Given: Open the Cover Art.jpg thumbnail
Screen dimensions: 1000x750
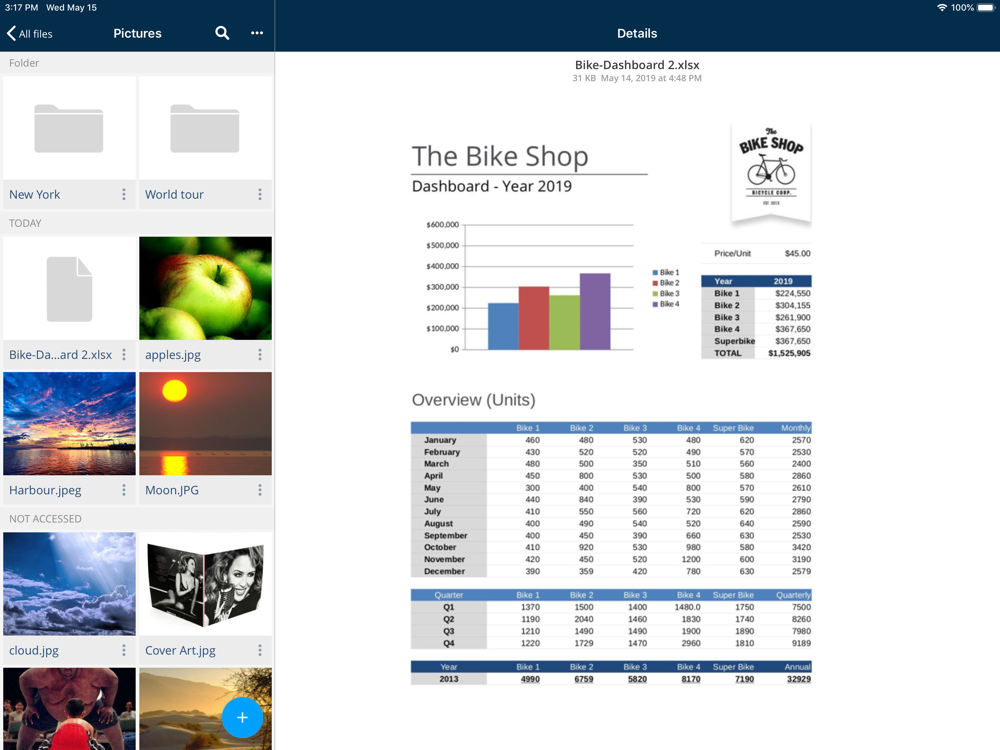Looking at the screenshot, I should (x=205, y=584).
